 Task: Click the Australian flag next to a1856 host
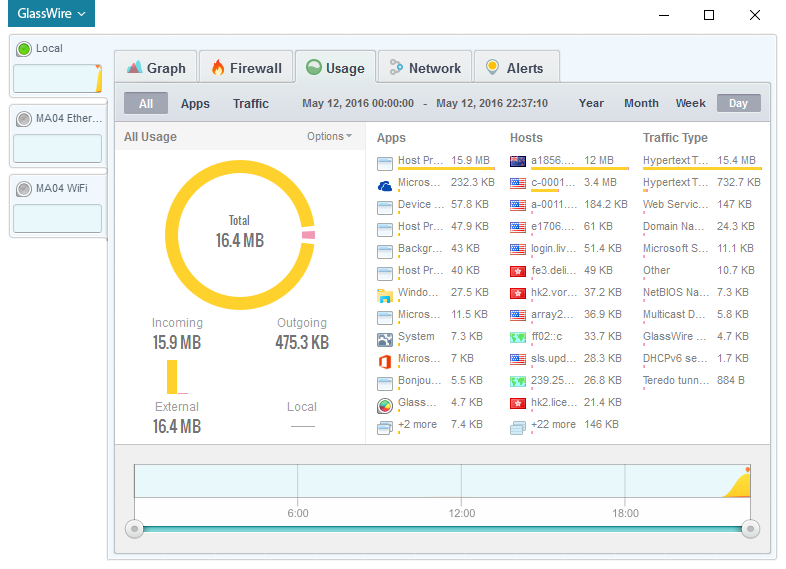click(x=518, y=162)
